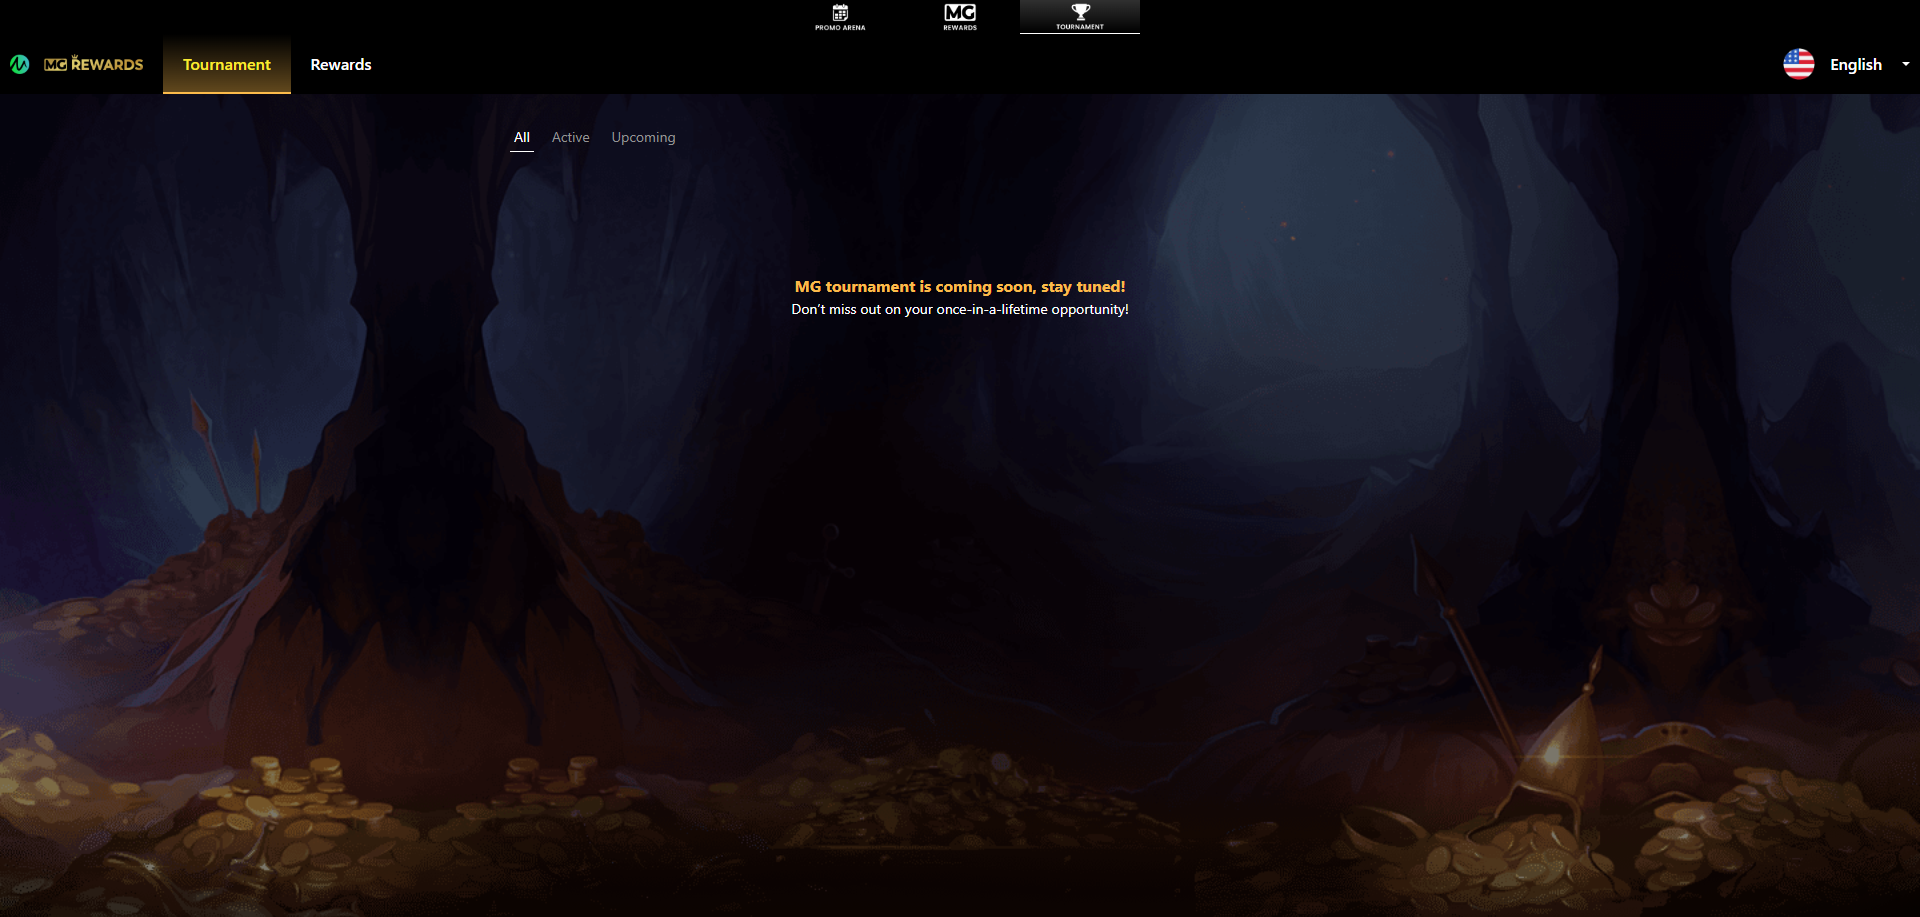Viewport: 1920px width, 917px height.
Task: Click the gold REWARDS wordmark in header
Action: pos(108,65)
